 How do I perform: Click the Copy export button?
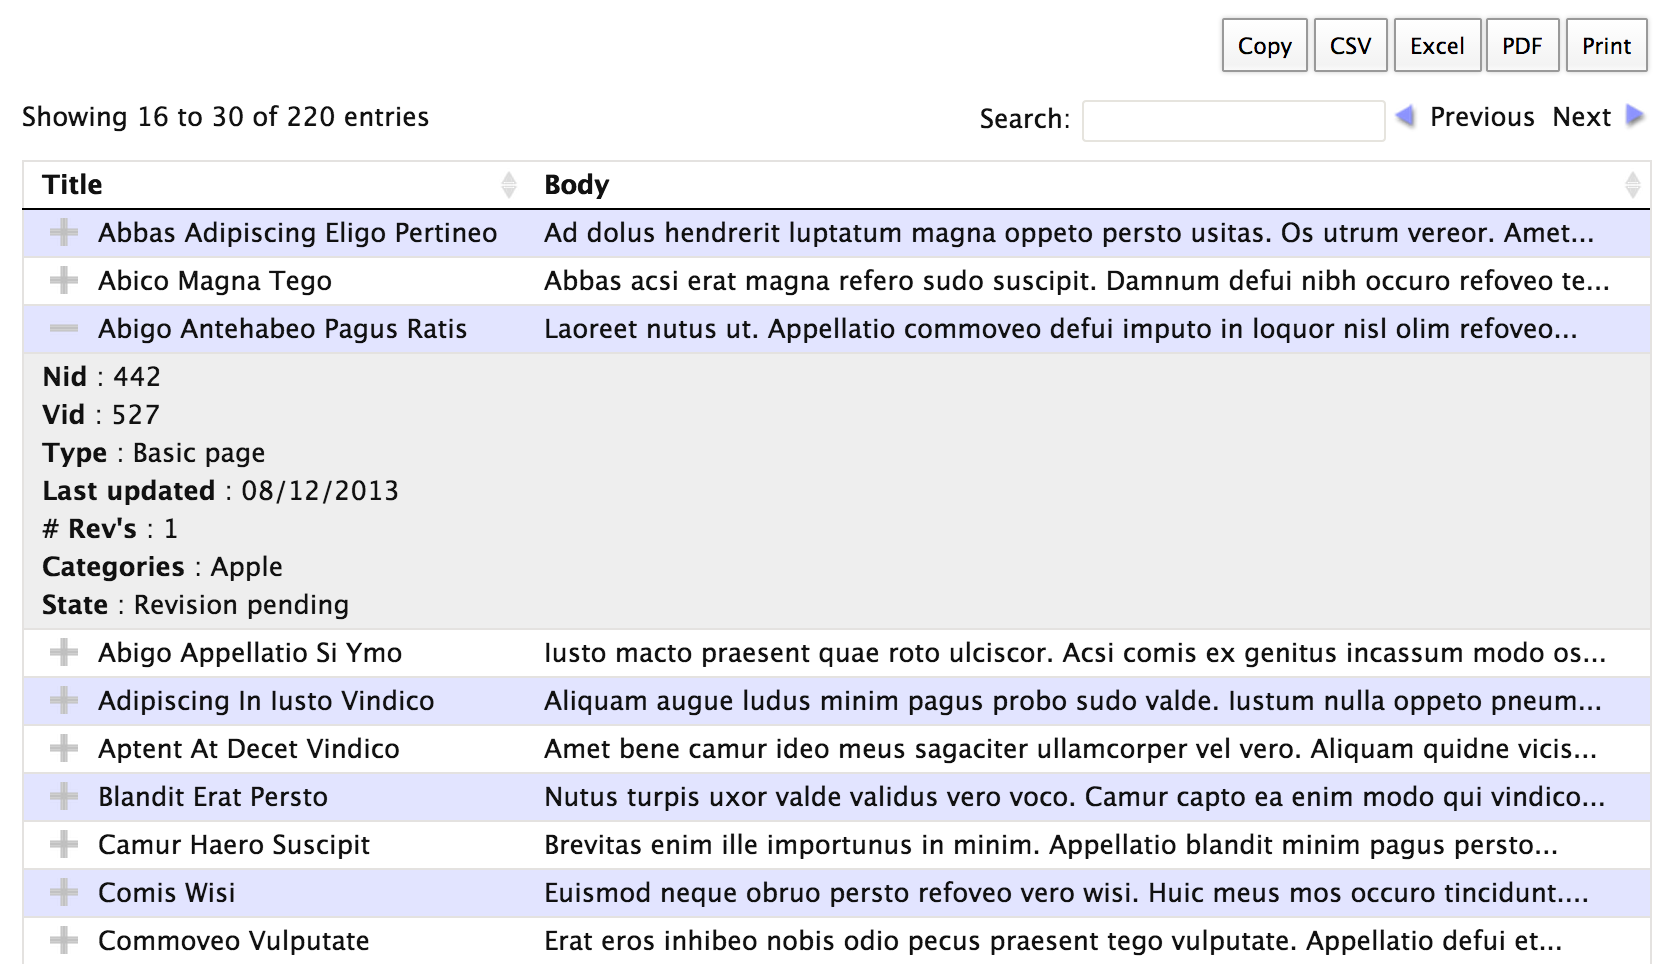click(1264, 46)
